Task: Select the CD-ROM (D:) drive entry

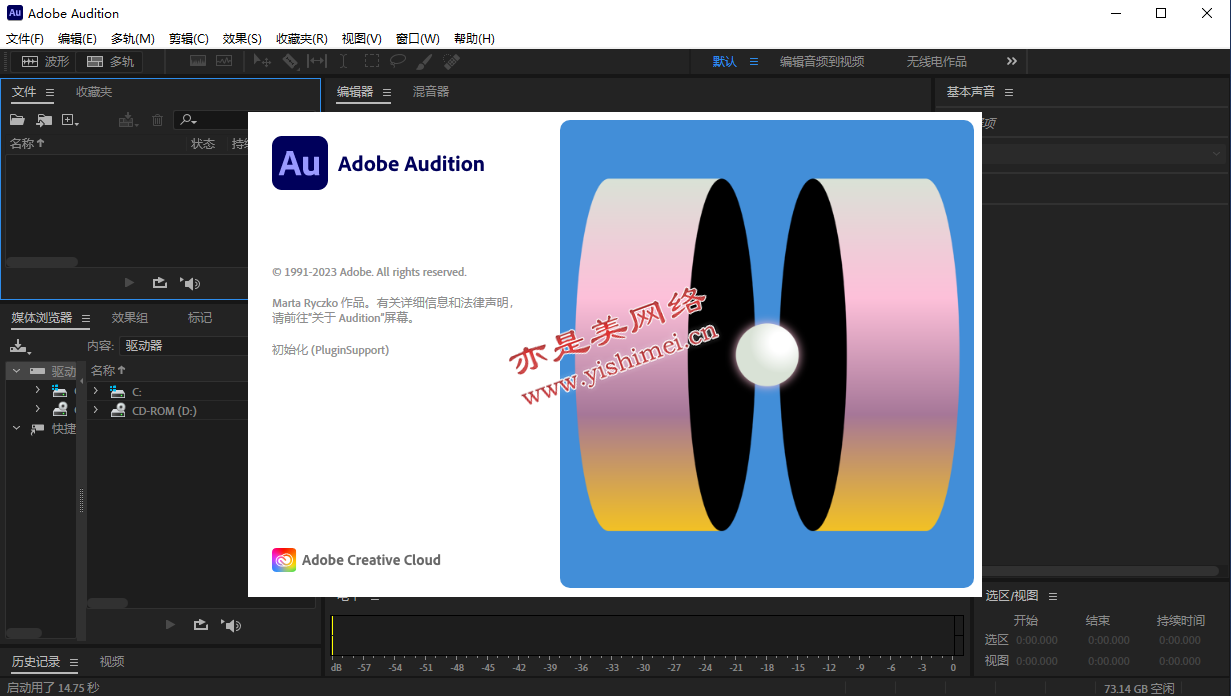Action: pos(164,411)
